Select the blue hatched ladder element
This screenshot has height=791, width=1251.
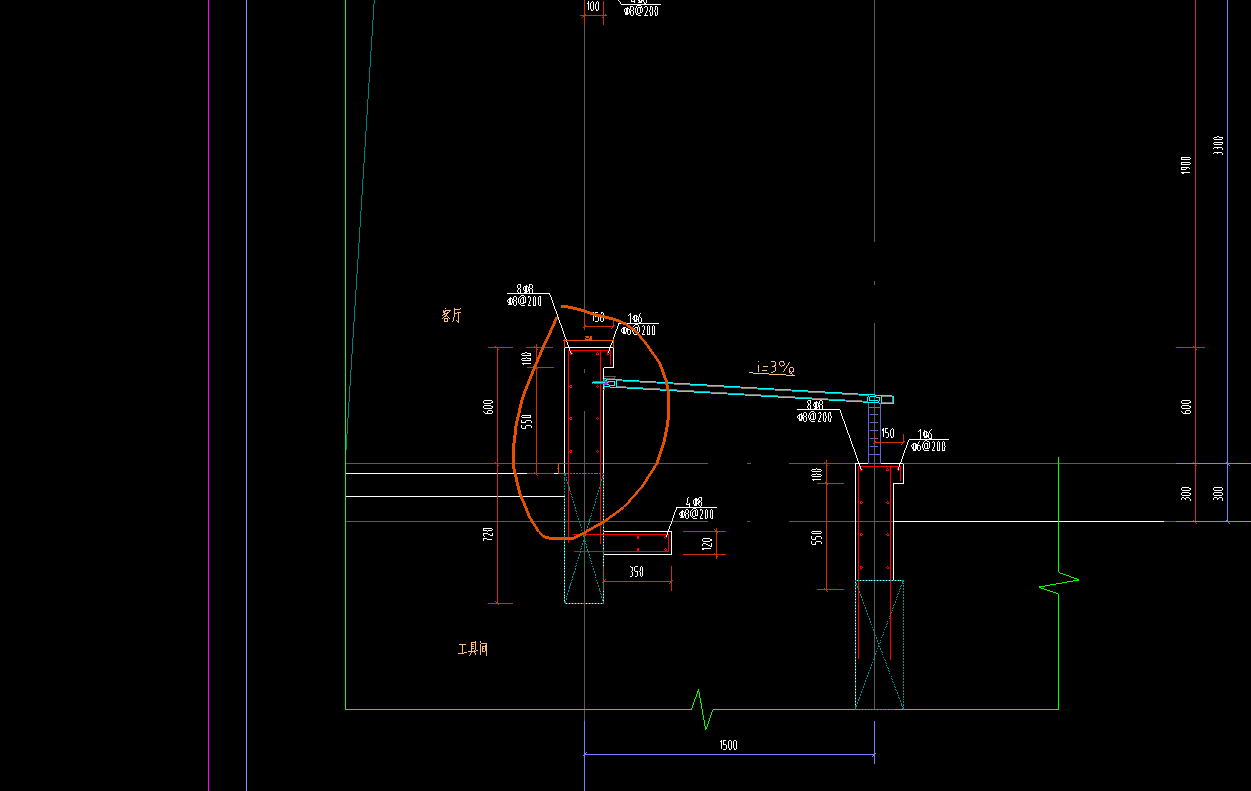click(x=873, y=432)
